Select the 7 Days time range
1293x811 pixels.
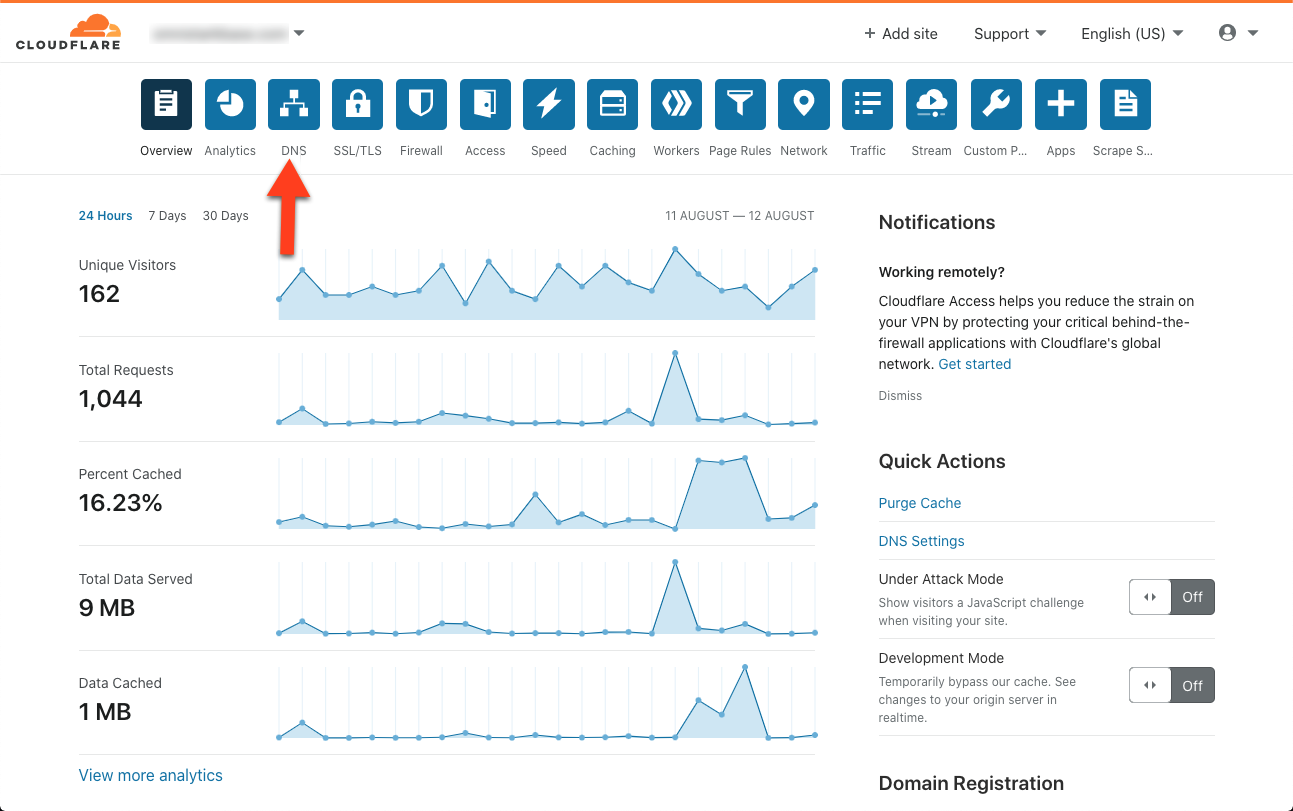(167, 216)
